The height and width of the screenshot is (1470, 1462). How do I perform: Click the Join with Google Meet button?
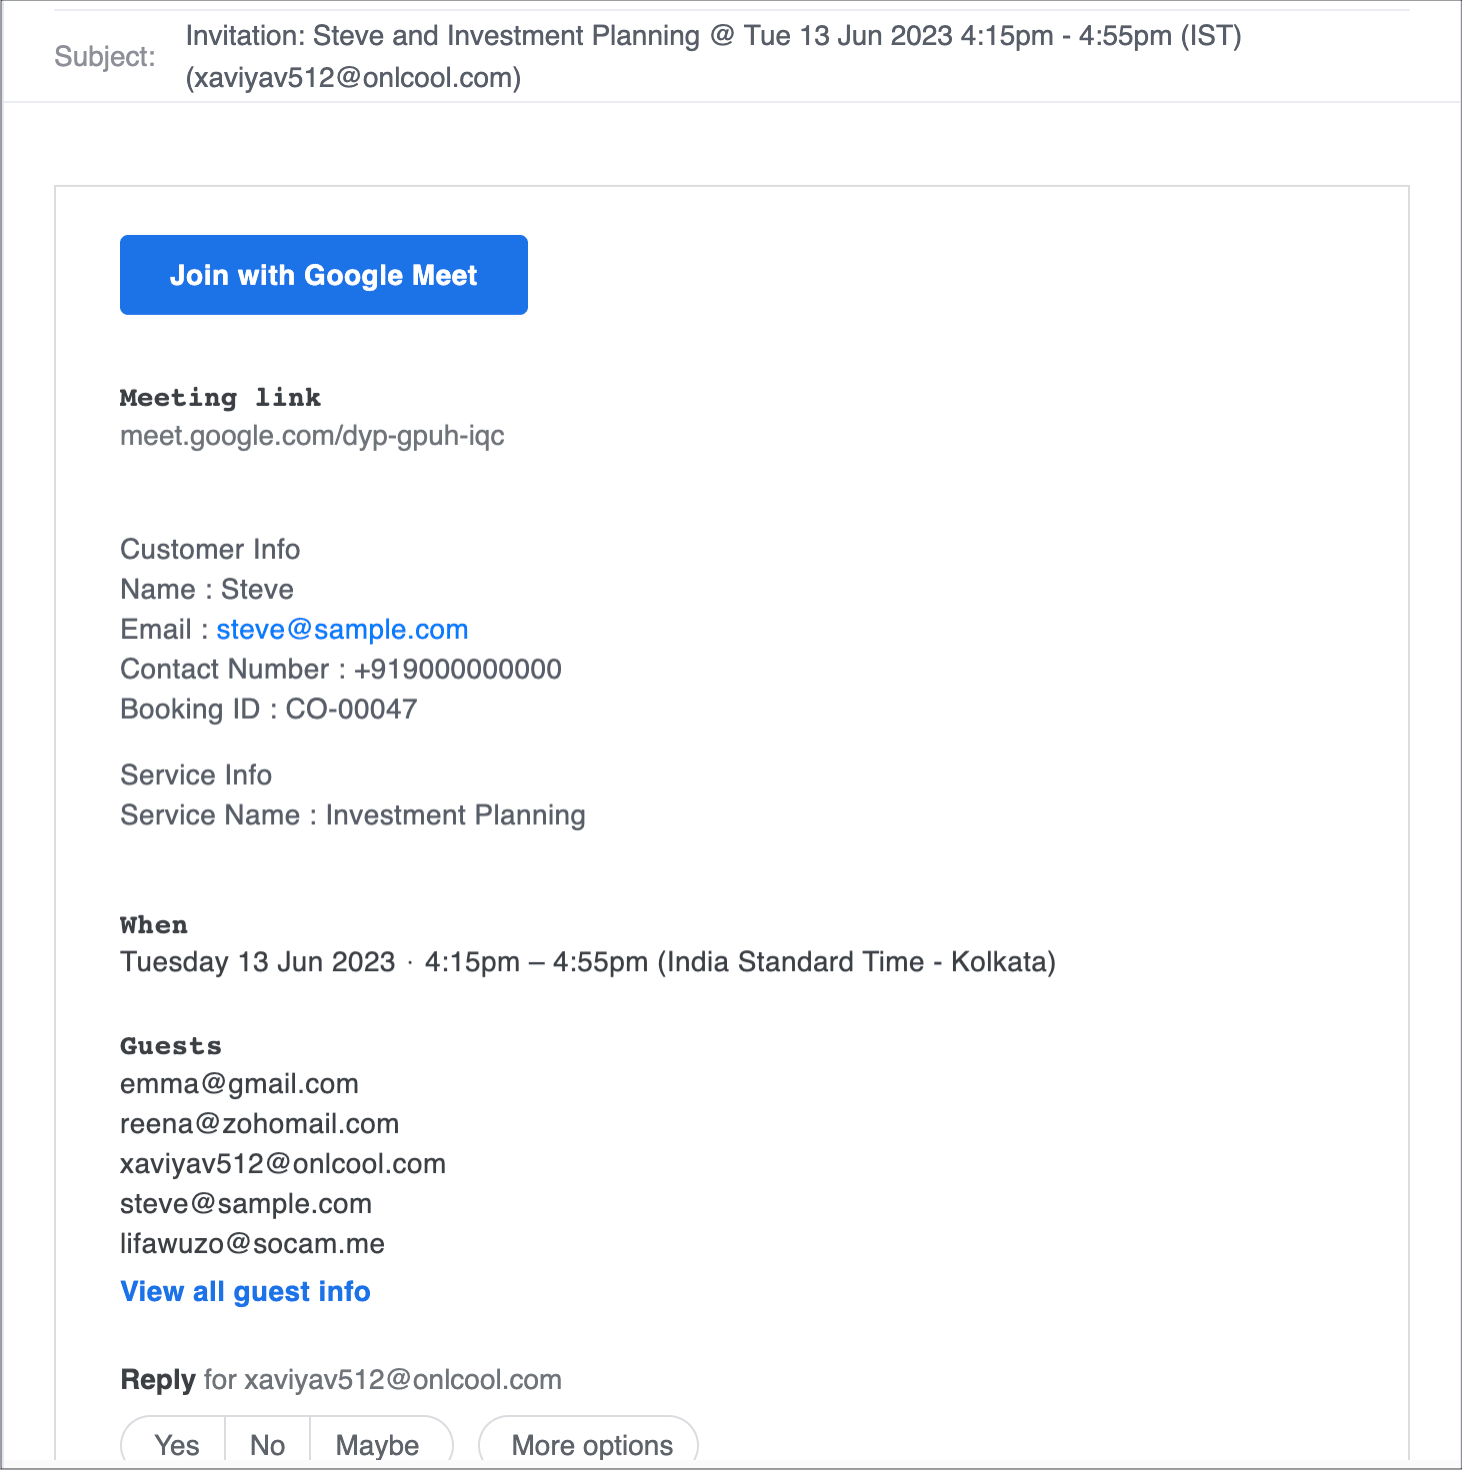coord(323,275)
